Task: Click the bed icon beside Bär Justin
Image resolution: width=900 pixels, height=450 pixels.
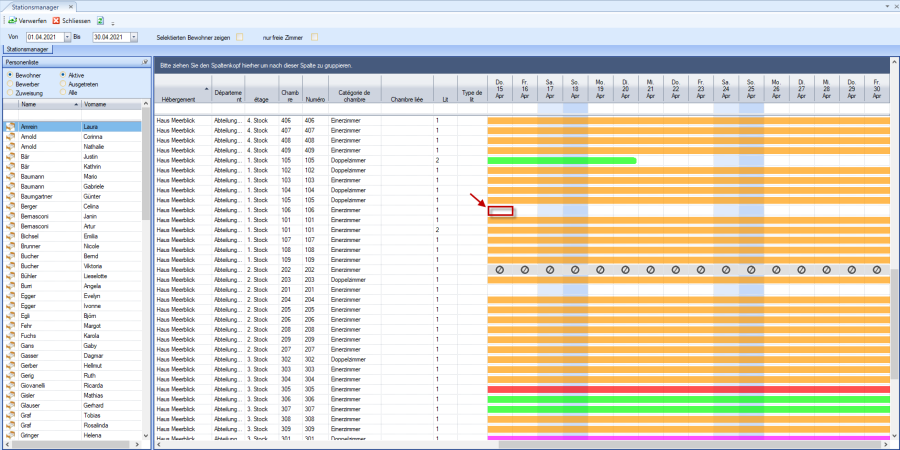Action: coord(10,157)
